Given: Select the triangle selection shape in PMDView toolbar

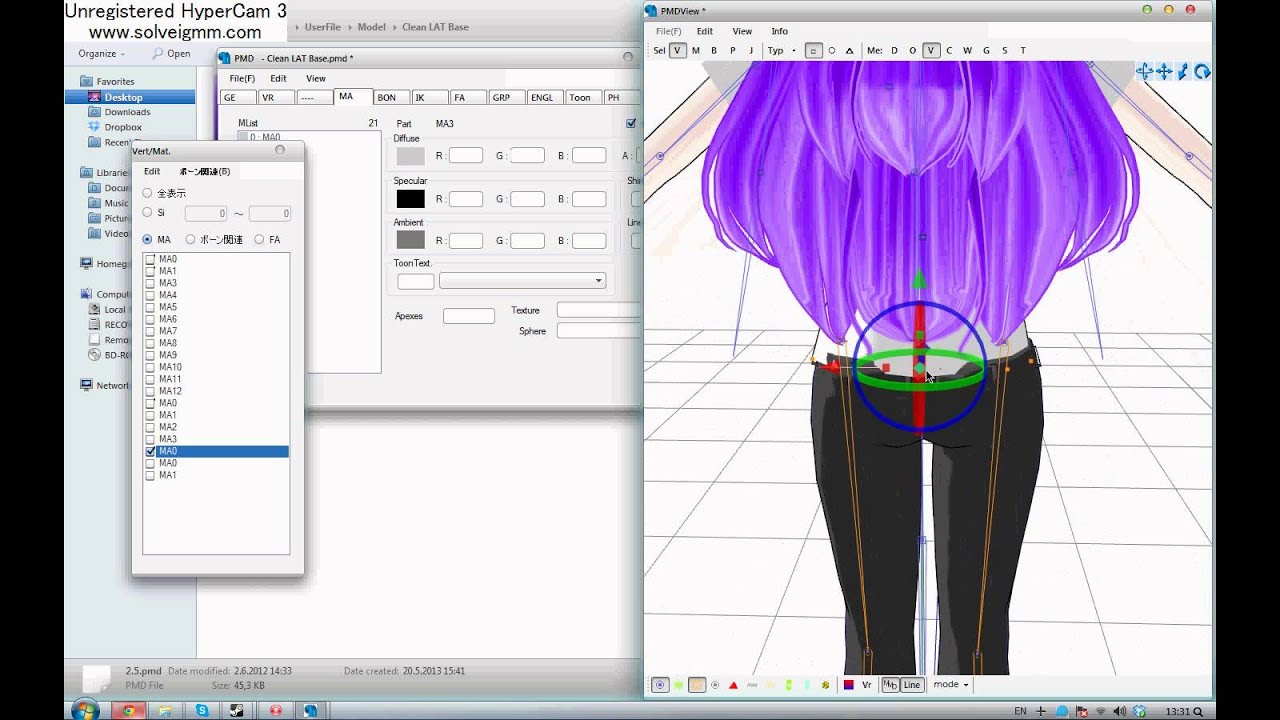Looking at the screenshot, I should coord(849,50).
